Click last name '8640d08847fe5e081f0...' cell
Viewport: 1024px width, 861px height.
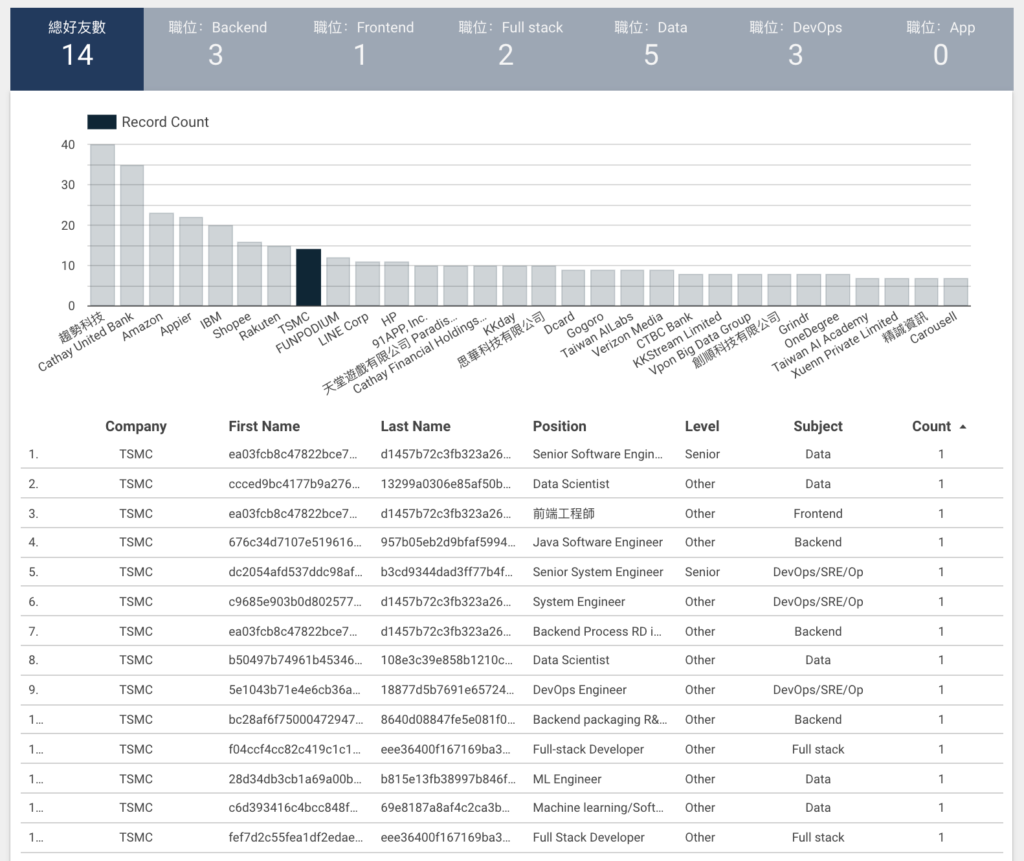click(447, 719)
